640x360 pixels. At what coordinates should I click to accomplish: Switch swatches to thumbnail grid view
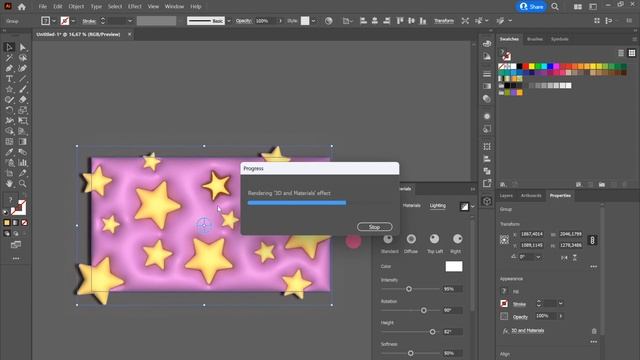click(x=632, y=53)
